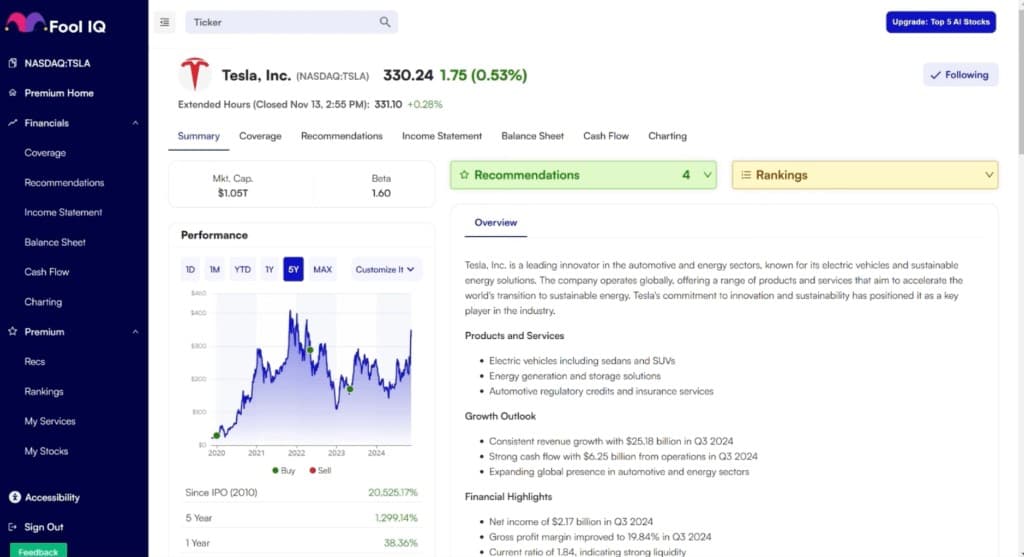The image size is (1024, 557).
Task: Click the list icon in Rankings panel
Action: click(746, 175)
